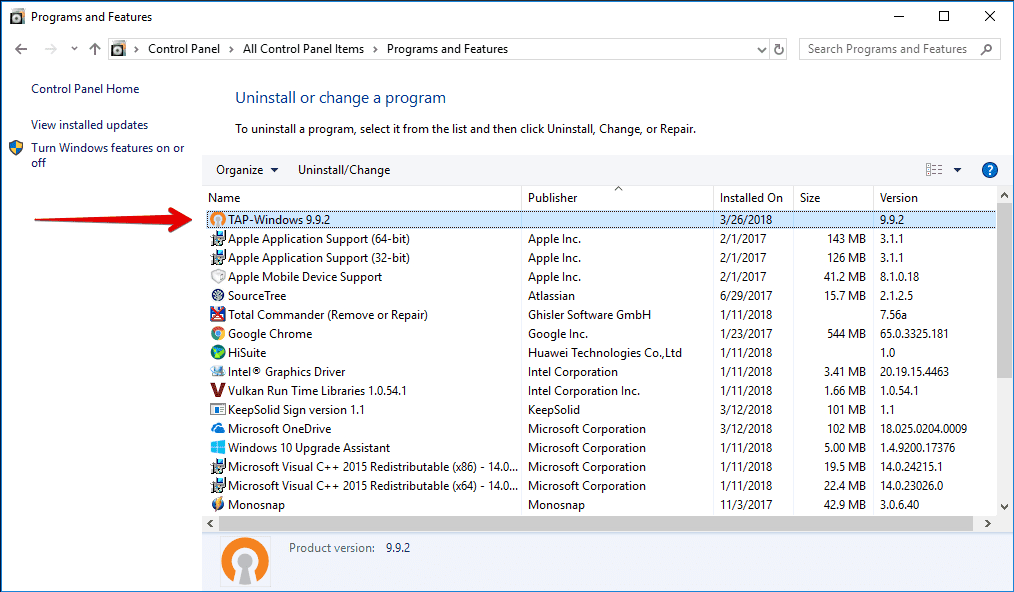Click the SourceTree globe icon

pos(217,295)
